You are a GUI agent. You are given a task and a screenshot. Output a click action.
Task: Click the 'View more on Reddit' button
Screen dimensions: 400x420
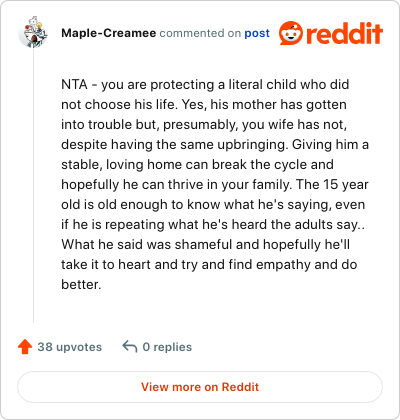pos(200,387)
